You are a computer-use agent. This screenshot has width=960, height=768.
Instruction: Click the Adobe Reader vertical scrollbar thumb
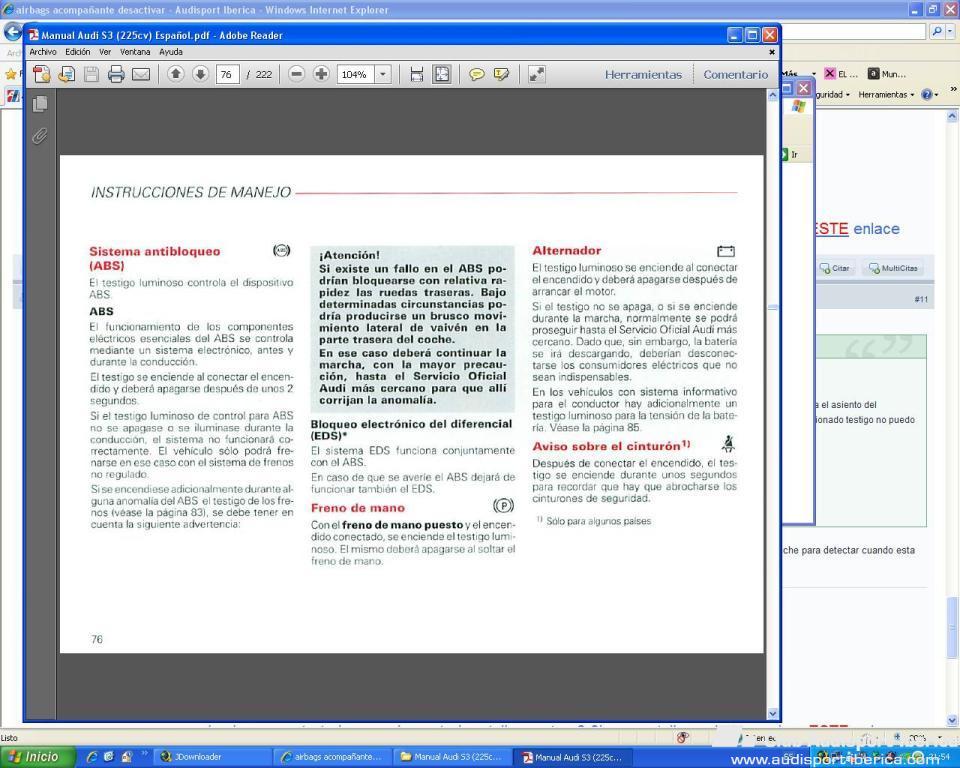[772, 307]
